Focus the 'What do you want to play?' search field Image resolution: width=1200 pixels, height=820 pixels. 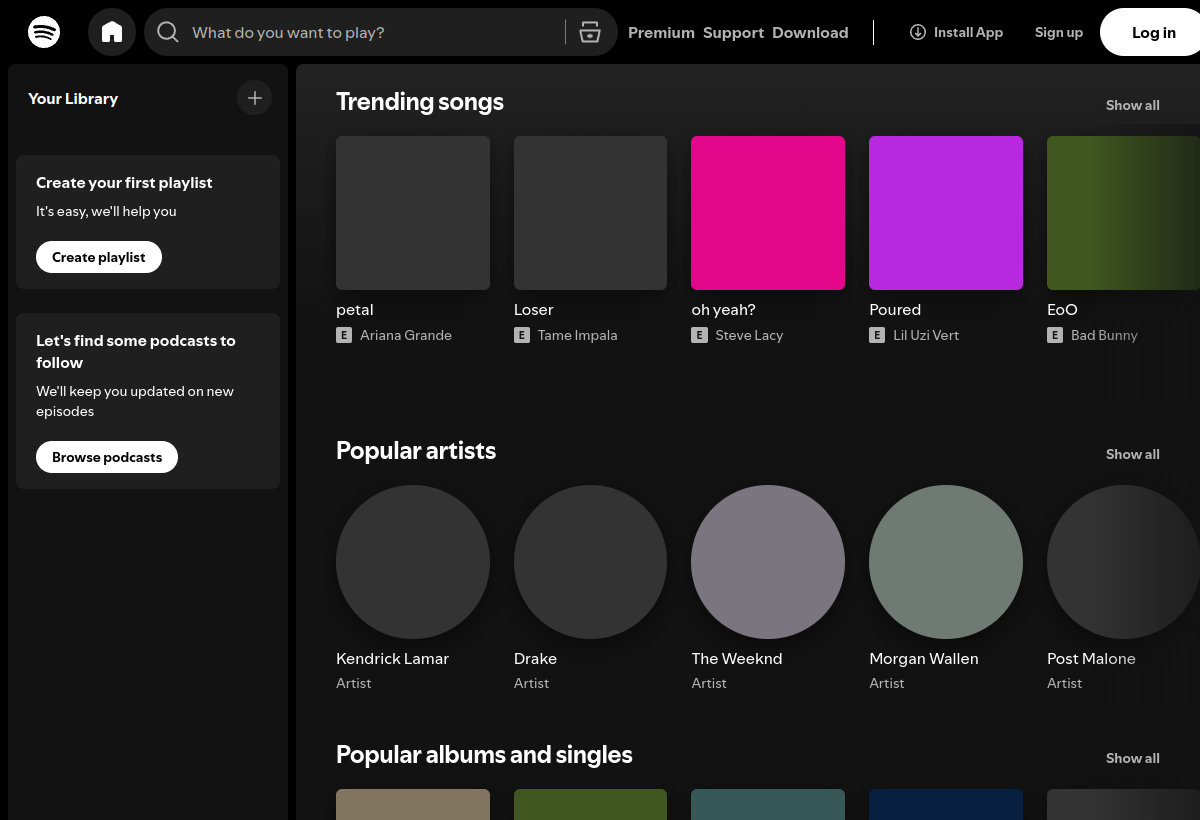[380, 32]
